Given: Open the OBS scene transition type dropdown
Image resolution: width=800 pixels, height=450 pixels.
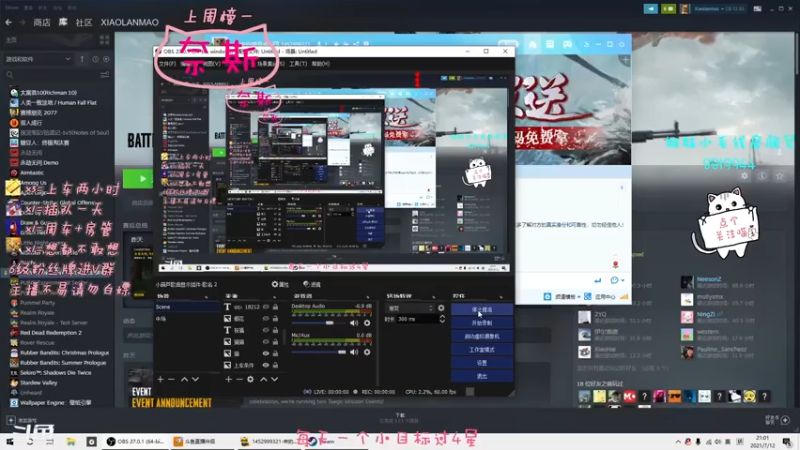Looking at the screenshot, I should (x=410, y=308).
